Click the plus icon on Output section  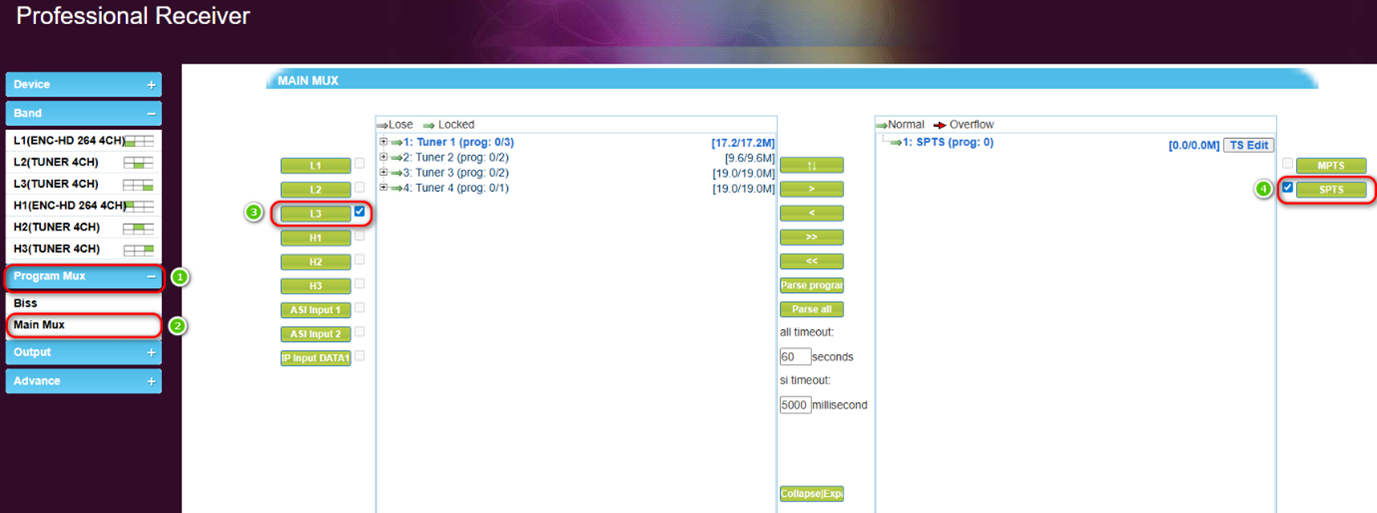pyautogui.click(x=151, y=353)
